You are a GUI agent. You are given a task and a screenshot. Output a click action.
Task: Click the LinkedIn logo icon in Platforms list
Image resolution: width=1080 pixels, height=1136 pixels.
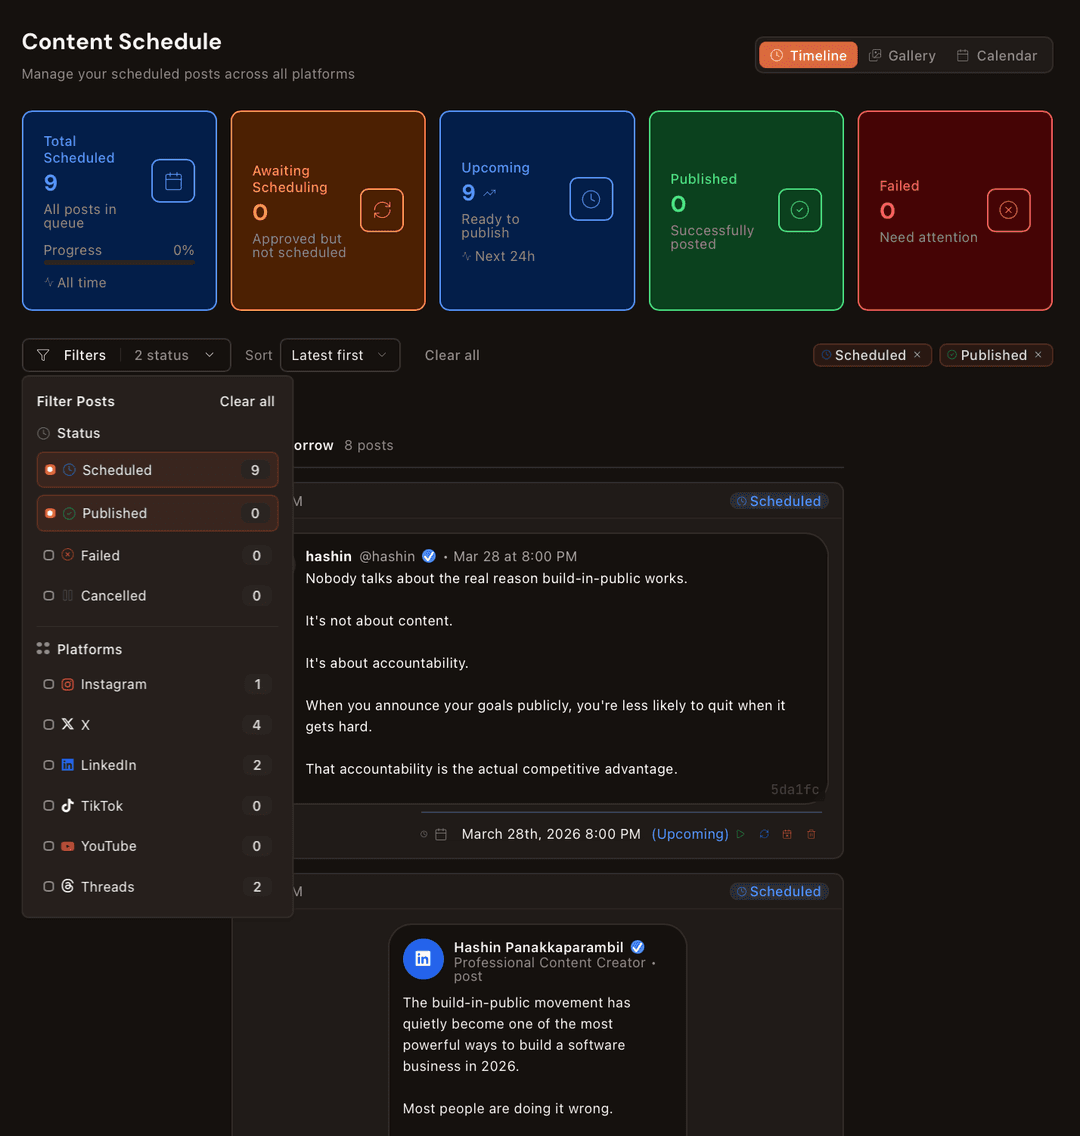tap(67, 765)
